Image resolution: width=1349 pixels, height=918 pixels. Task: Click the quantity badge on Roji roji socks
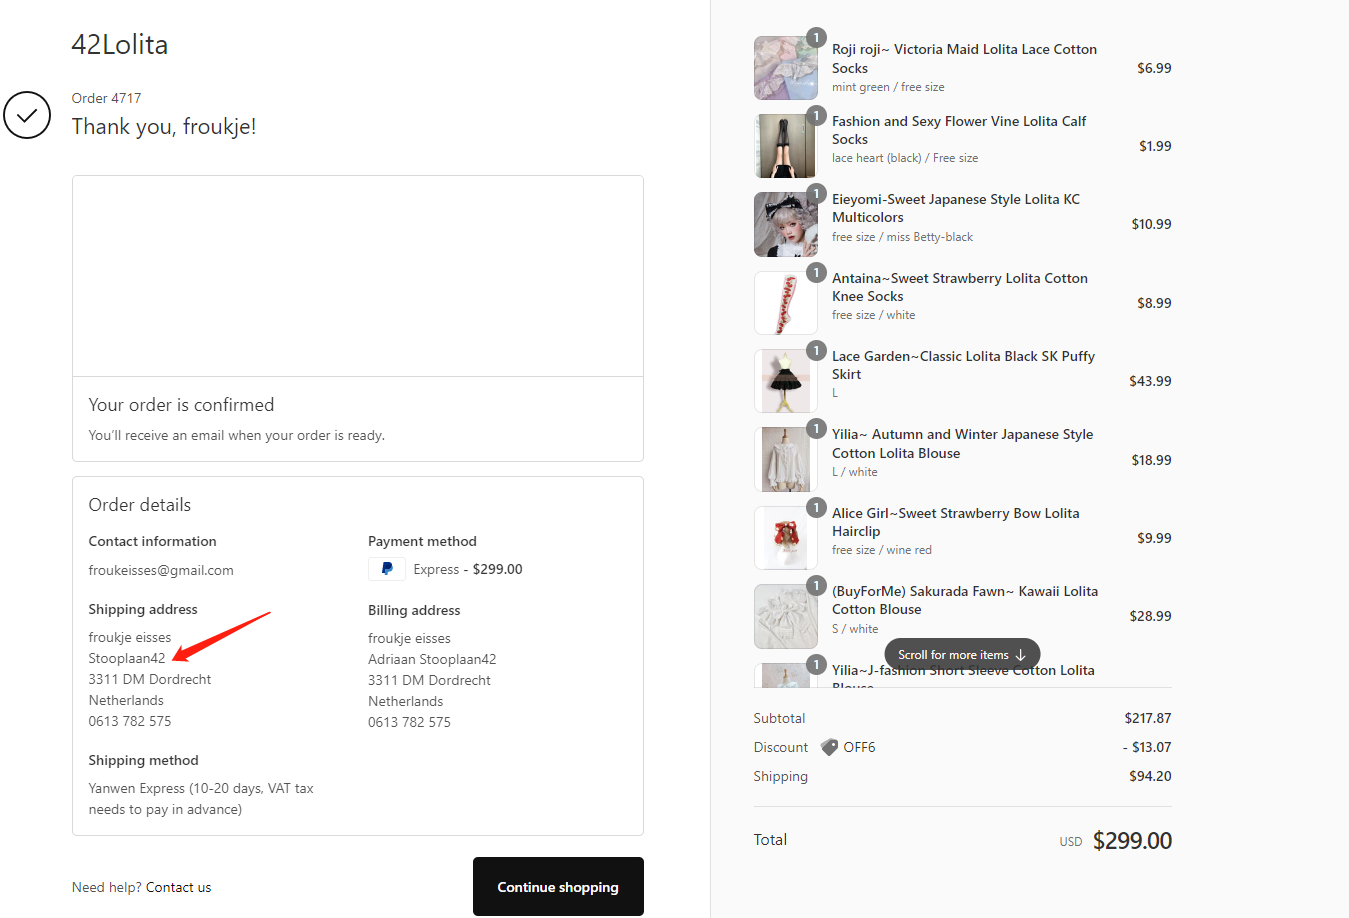(x=816, y=38)
